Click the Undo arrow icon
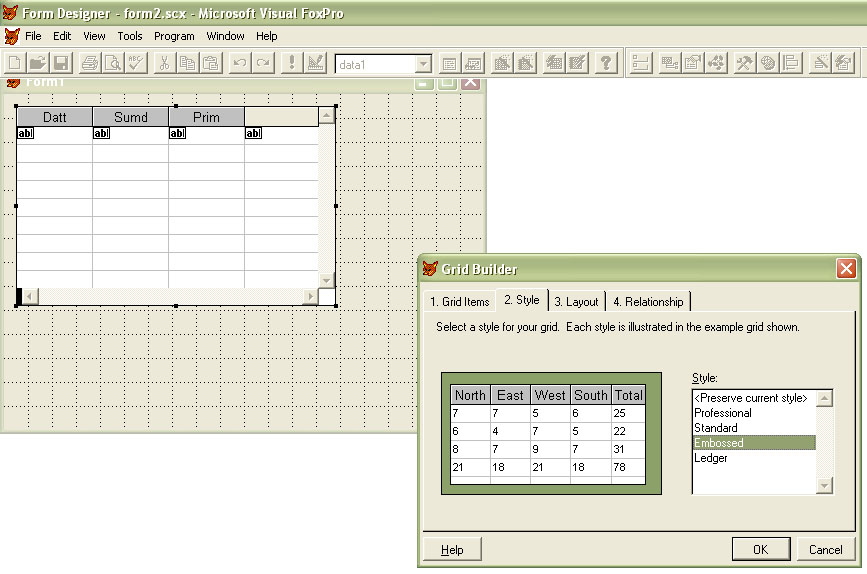Viewport: 867px width, 574px height. pos(239,63)
